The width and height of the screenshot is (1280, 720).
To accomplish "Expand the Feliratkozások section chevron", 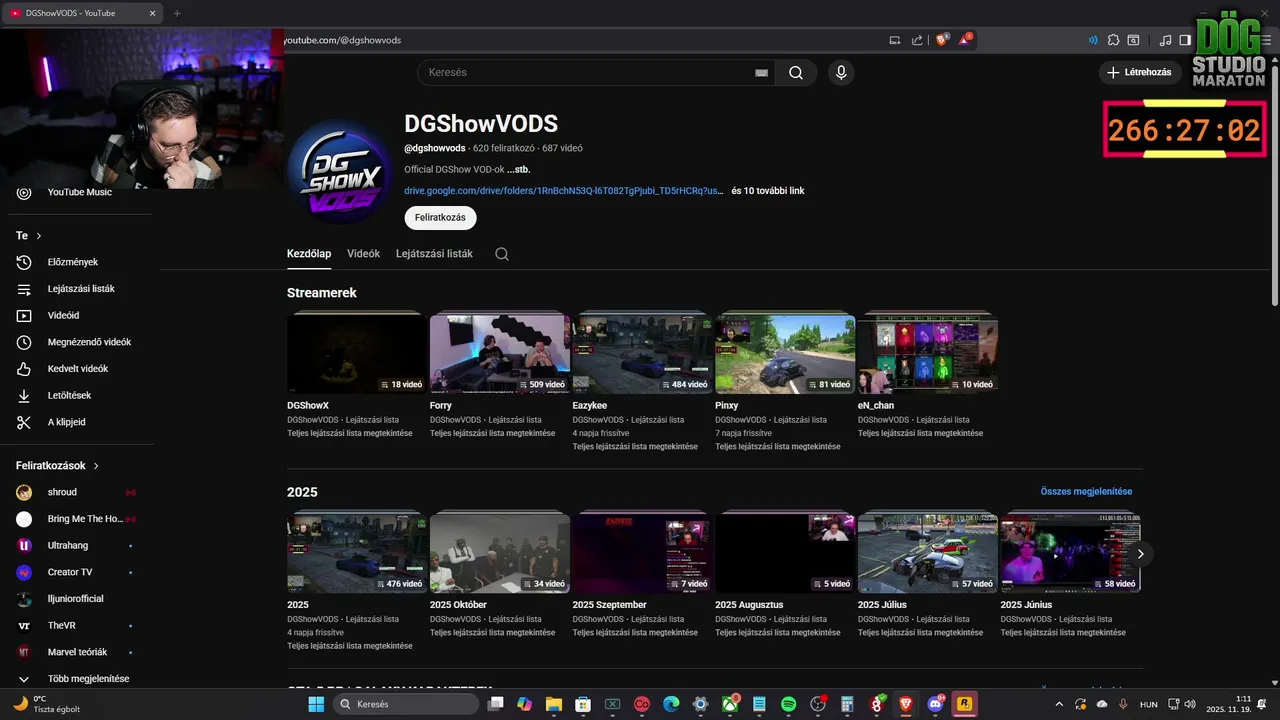I will (97, 466).
